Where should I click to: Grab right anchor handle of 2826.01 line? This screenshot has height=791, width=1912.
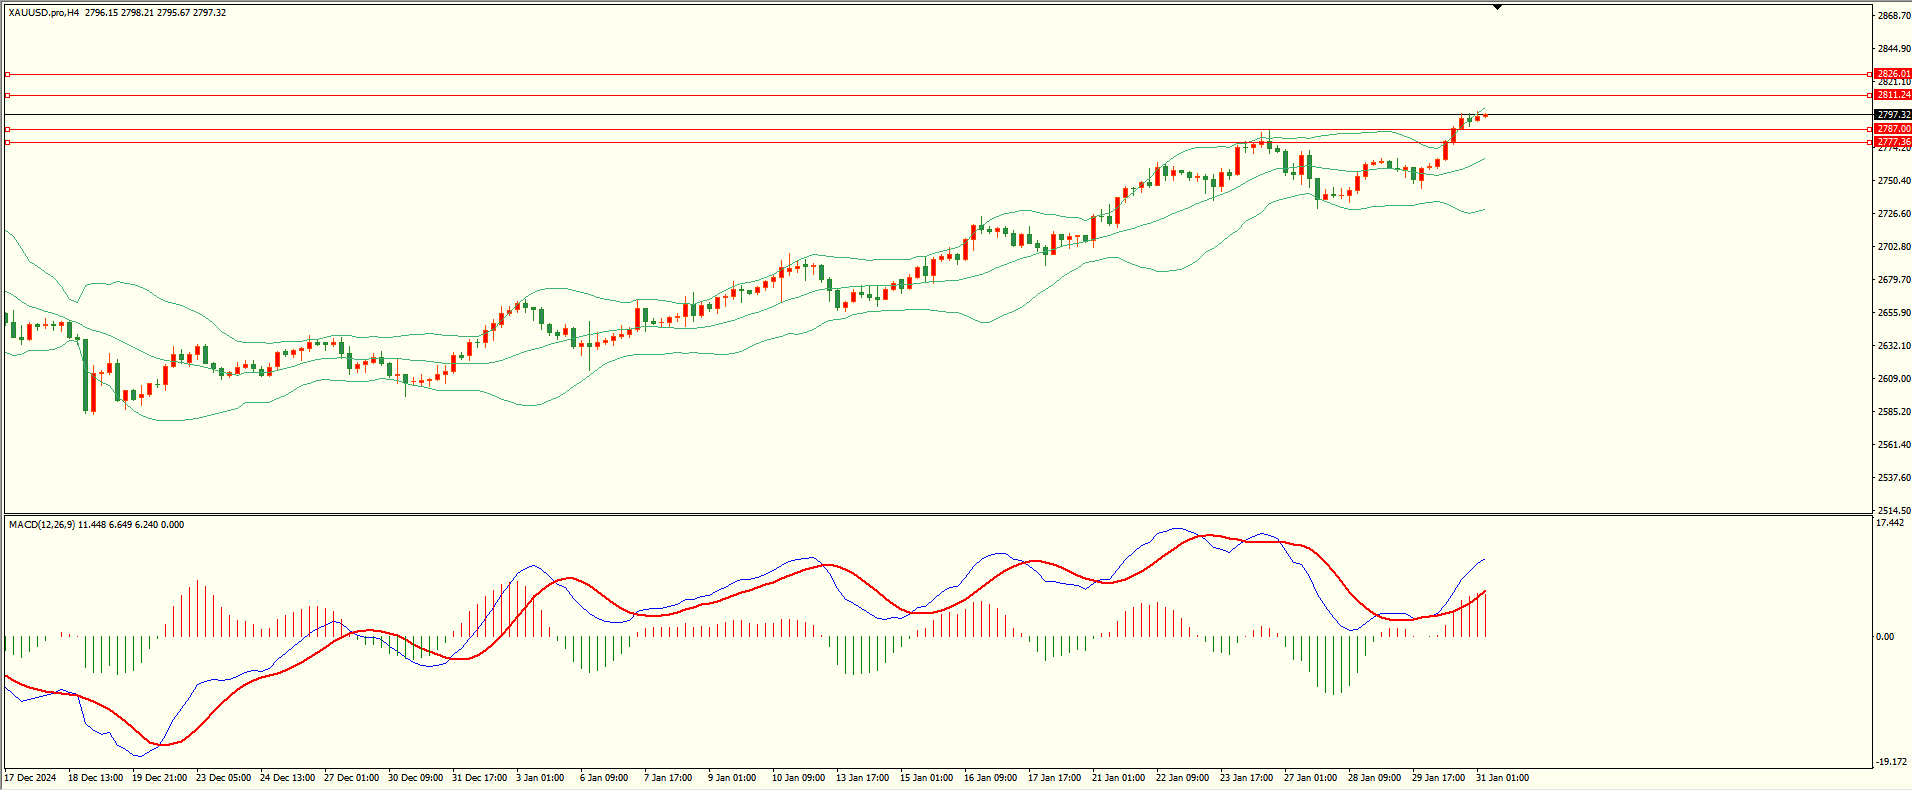tap(1870, 74)
